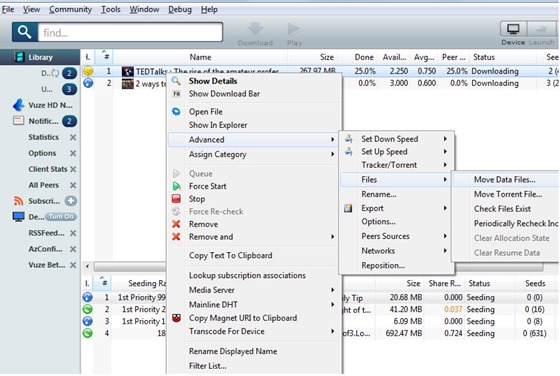Screen dimensions: 560x376
Task: Click the red Stop icon
Action: (x=176, y=199)
